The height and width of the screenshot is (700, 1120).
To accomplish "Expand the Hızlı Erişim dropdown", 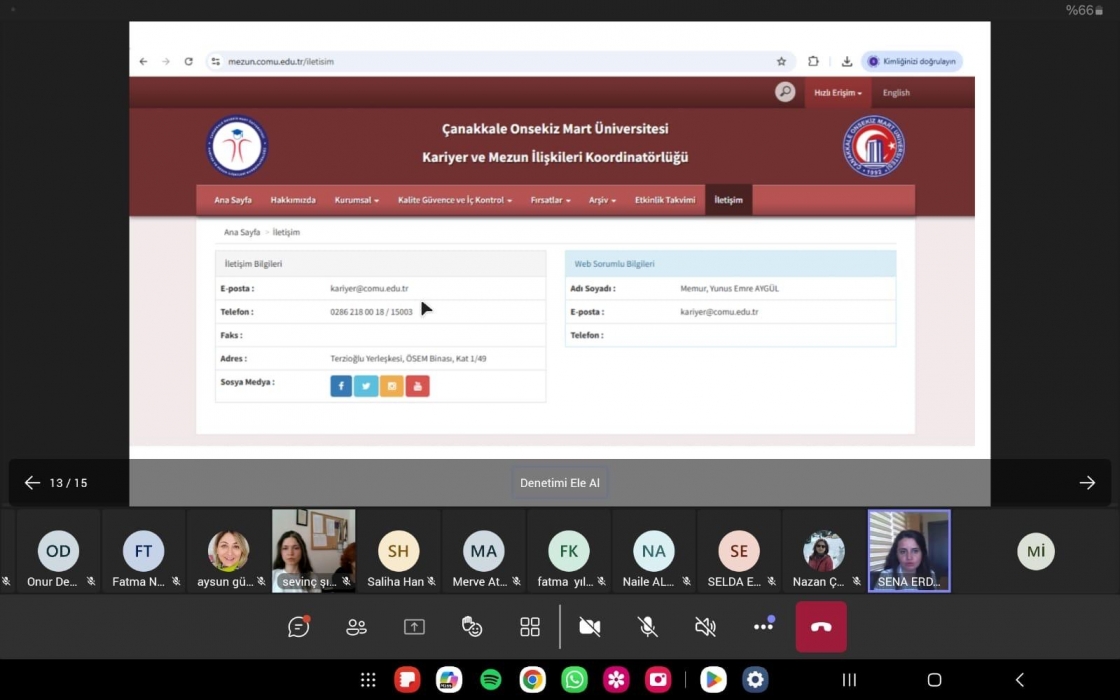I will click(838, 93).
